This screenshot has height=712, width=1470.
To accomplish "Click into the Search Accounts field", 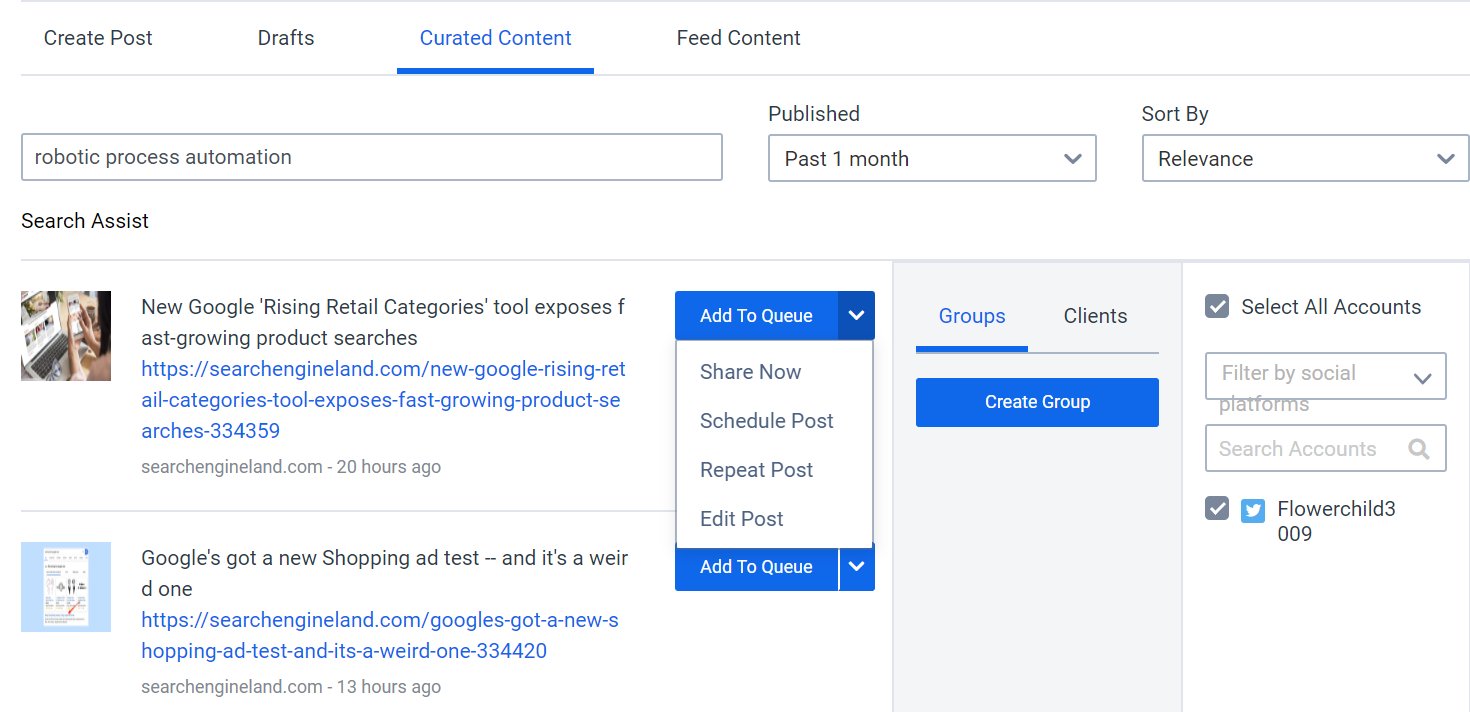I will pos(1326,449).
